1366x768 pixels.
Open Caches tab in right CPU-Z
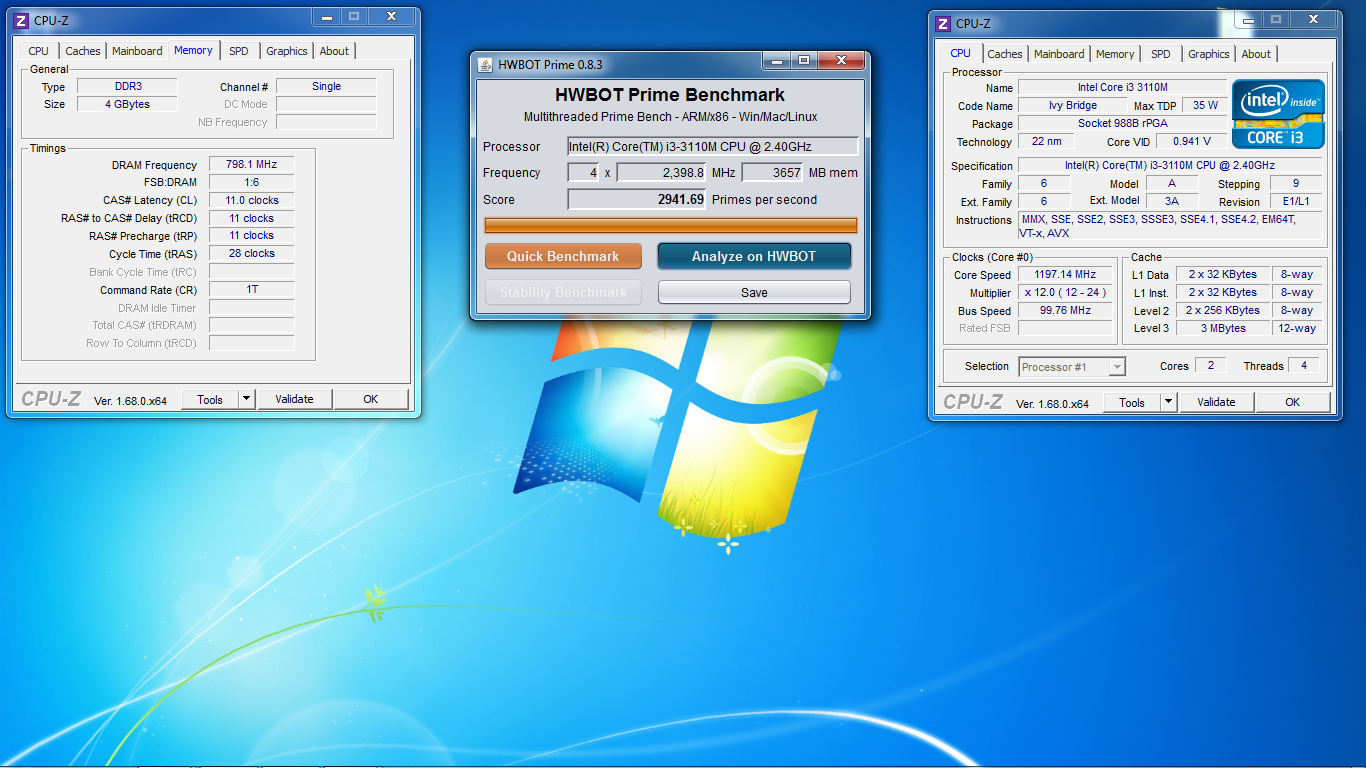(1005, 54)
